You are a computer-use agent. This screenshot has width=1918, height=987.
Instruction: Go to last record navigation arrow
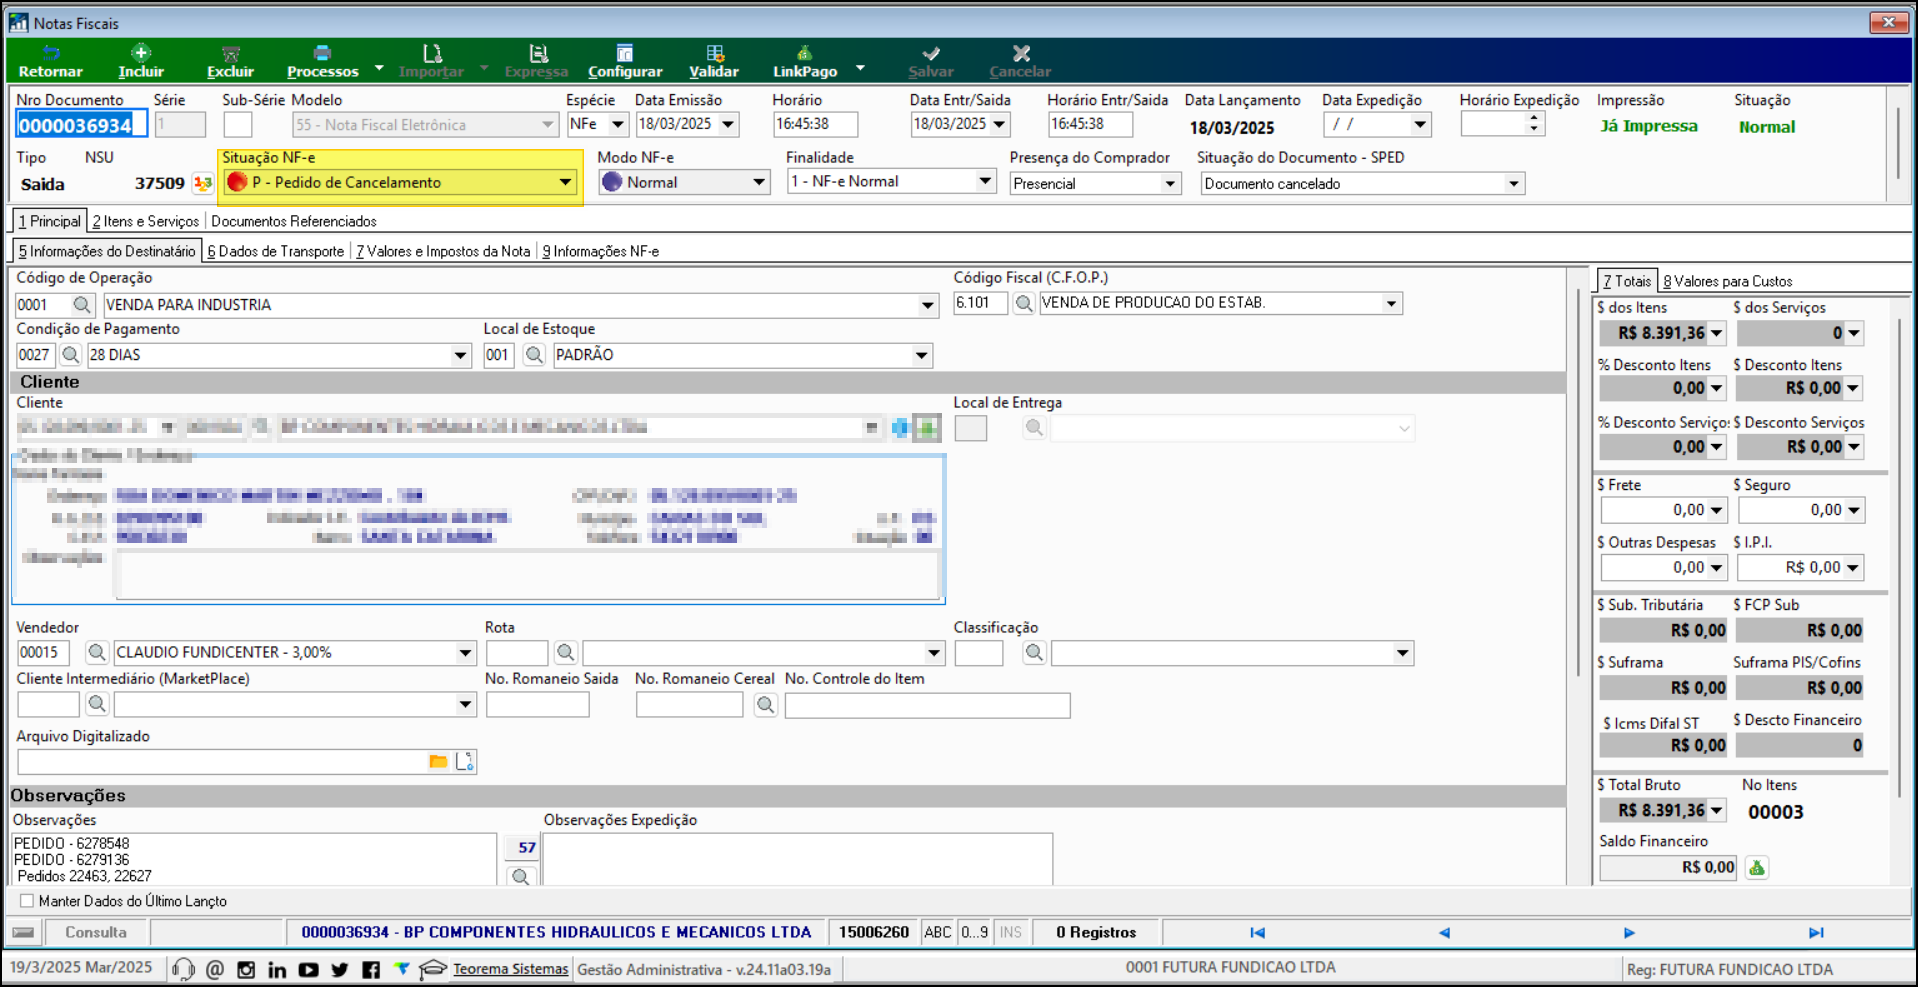pos(1816,933)
